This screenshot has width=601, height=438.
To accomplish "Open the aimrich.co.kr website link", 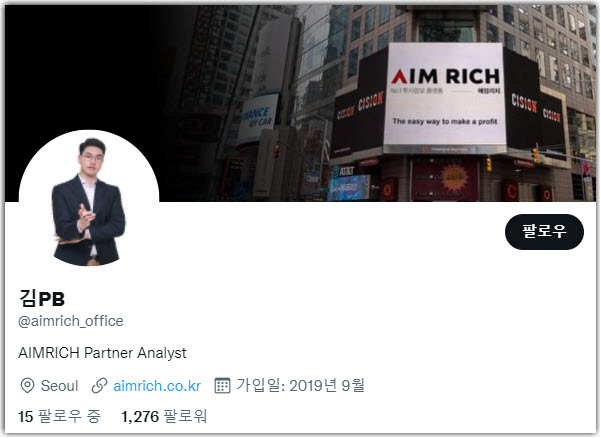I will [x=157, y=386].
